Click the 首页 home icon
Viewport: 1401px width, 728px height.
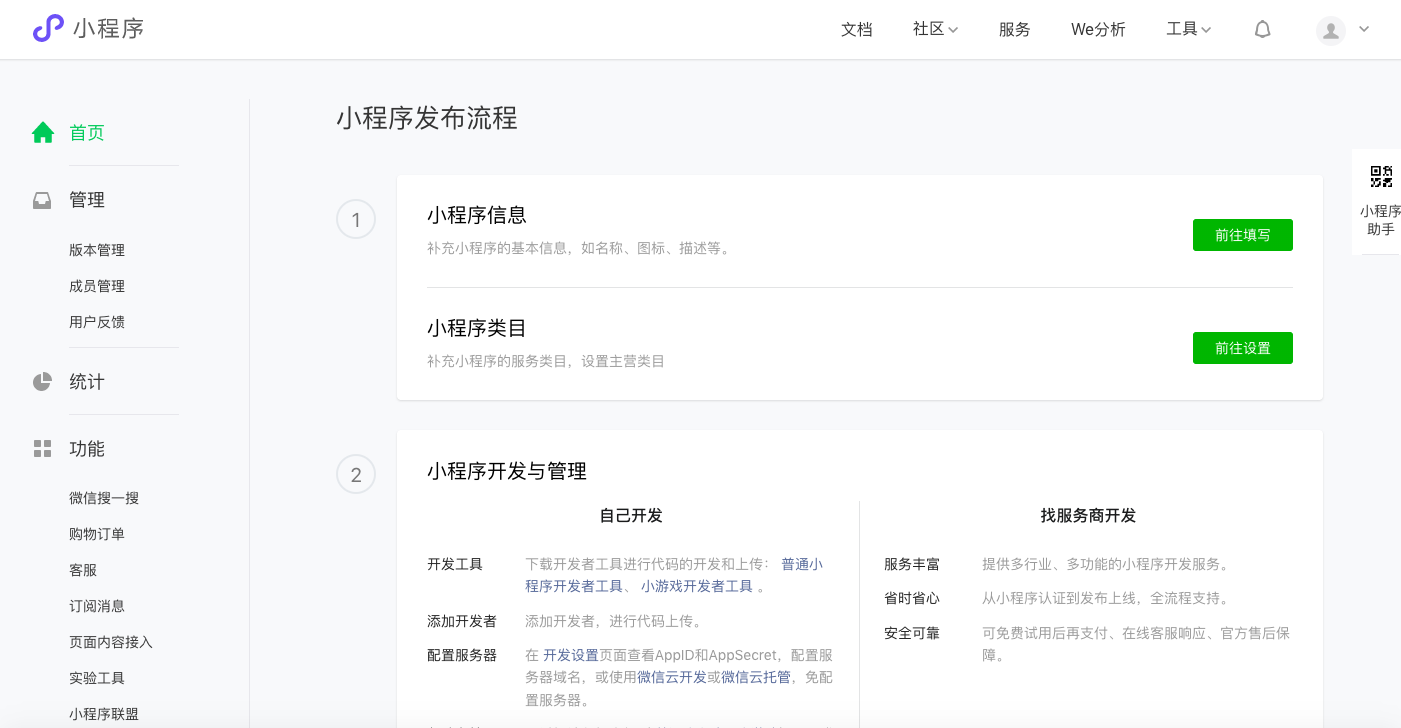pyautogui.click(x=43, y=133)
